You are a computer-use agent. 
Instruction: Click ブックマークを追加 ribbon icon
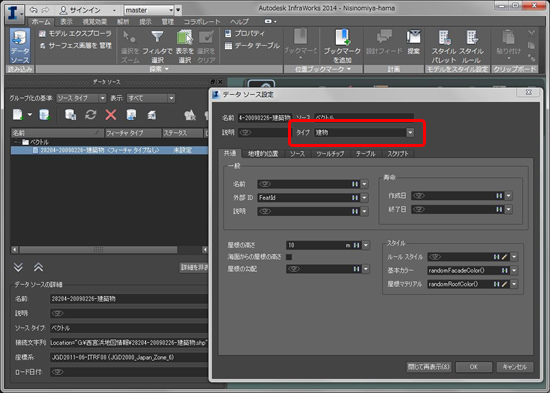click(x=342, y=38)
